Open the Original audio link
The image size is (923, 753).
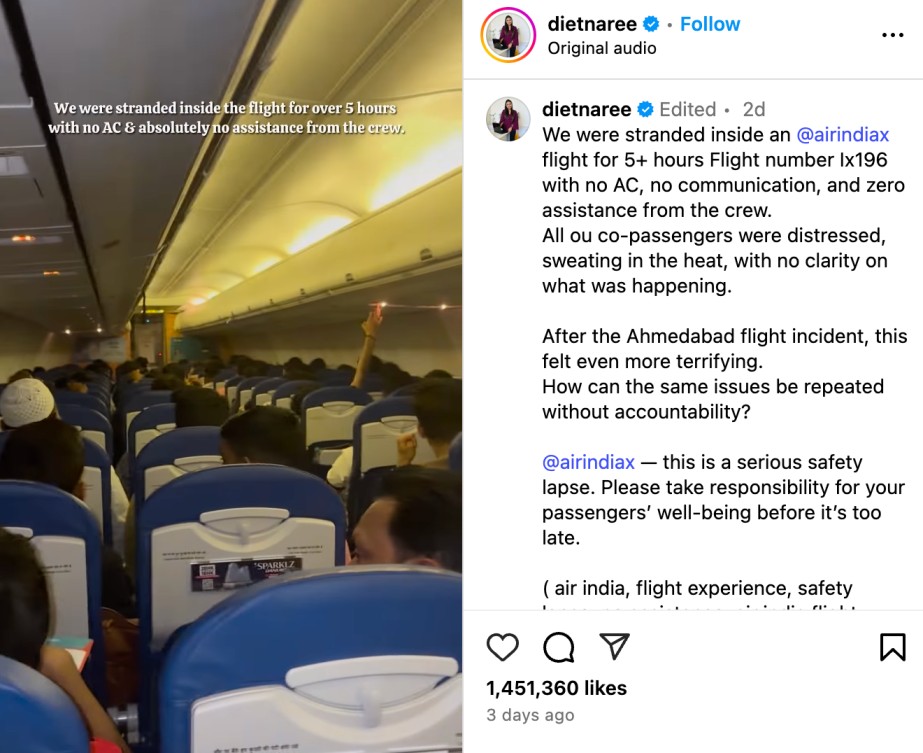click(602, 48)
